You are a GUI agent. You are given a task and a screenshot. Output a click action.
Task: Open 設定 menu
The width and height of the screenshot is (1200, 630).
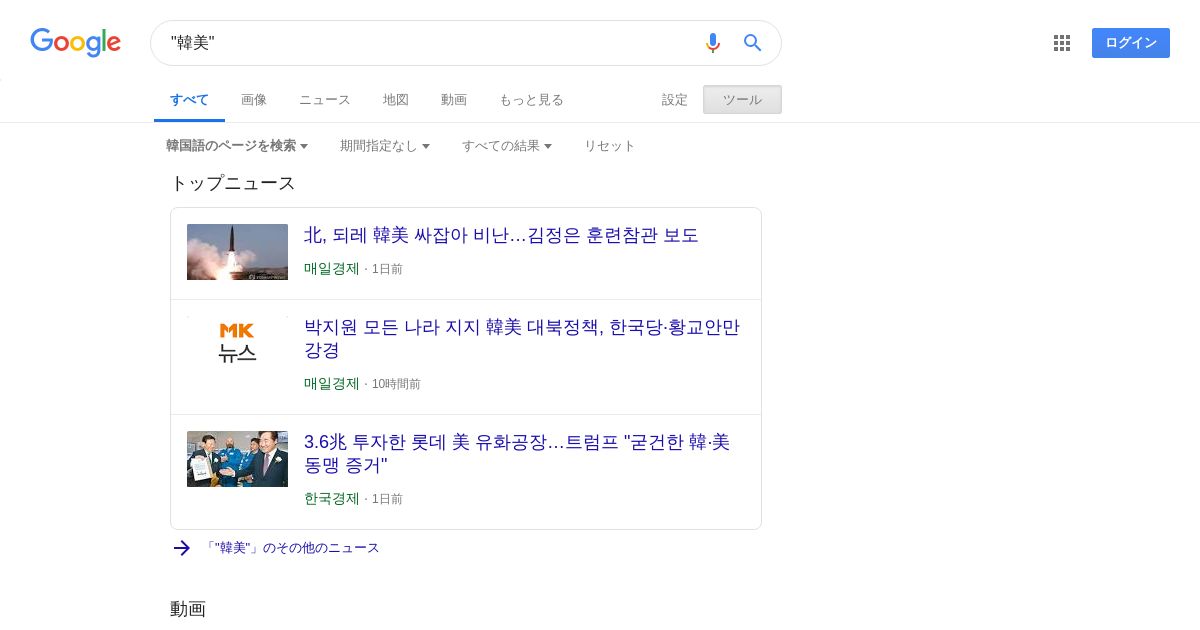675,100
